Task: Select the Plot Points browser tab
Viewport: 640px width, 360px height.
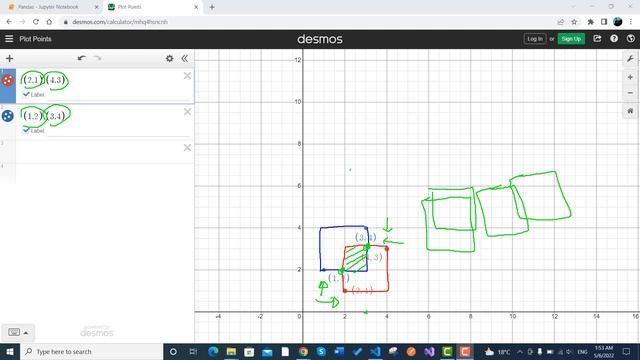Action: pyautogui.click(x=153, y=7)
